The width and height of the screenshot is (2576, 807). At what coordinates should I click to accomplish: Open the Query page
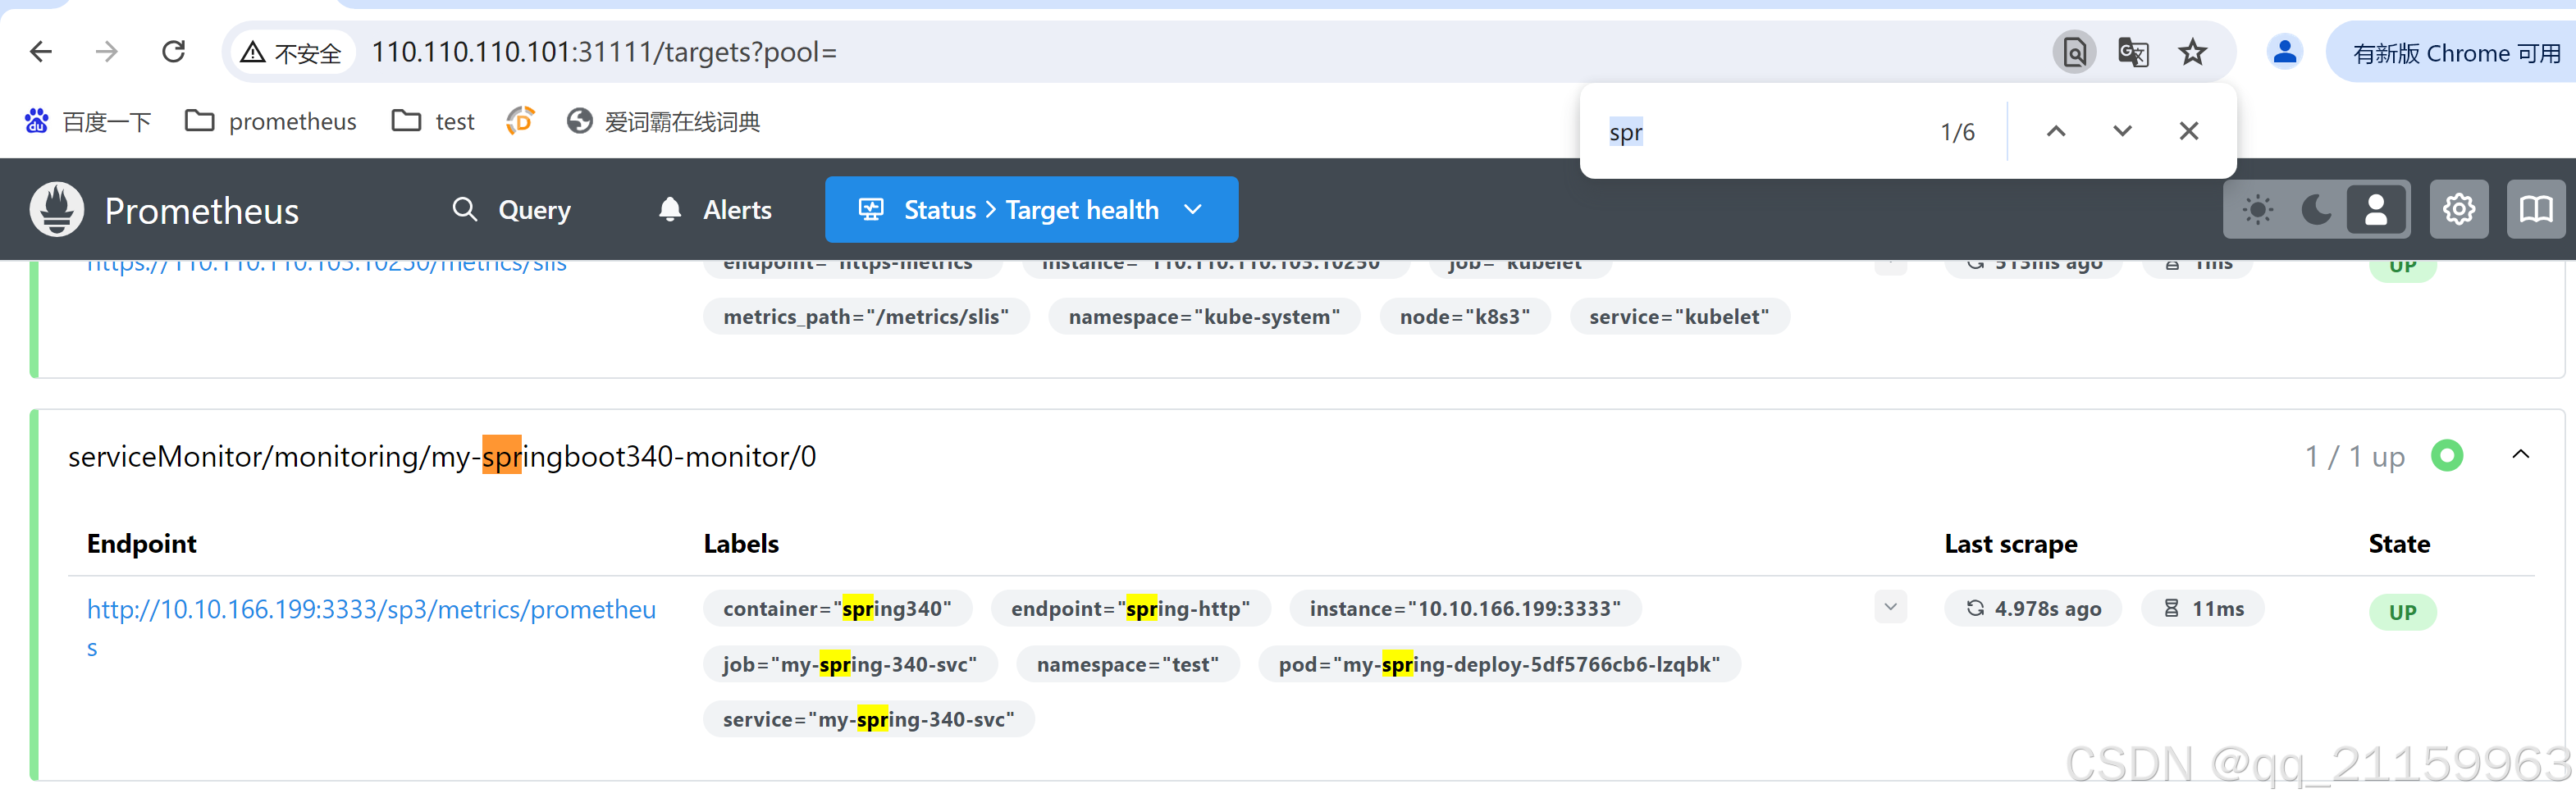point(511,210)
